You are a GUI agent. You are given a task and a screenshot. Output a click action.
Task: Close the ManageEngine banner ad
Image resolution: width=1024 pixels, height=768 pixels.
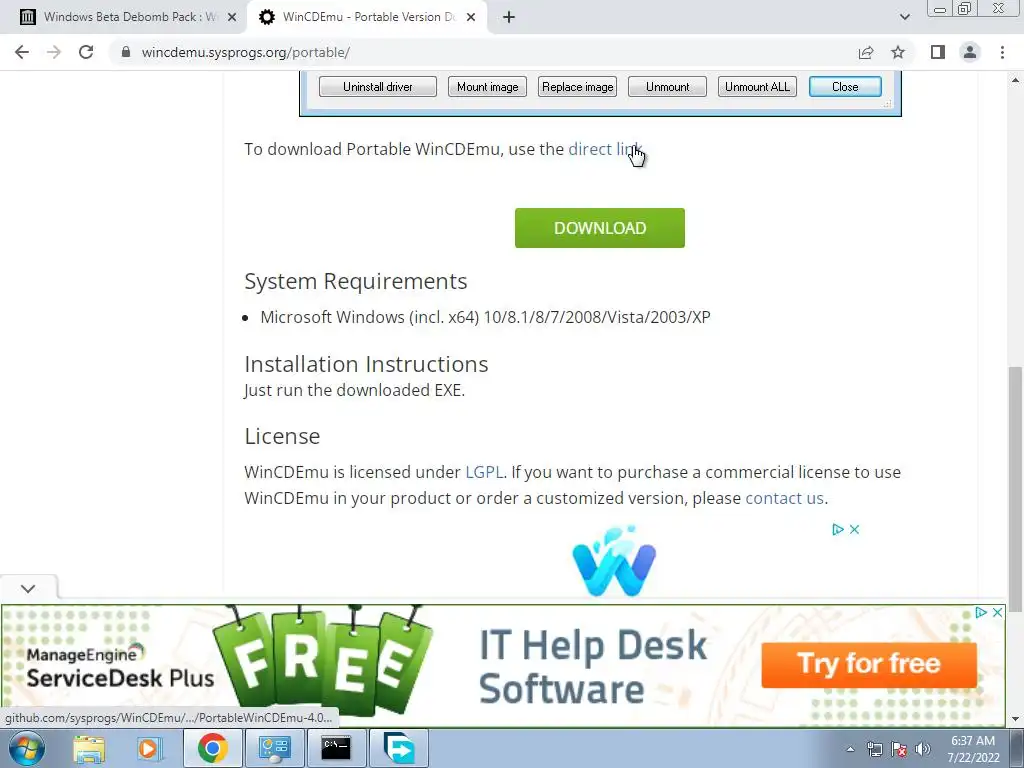point(997,613)
